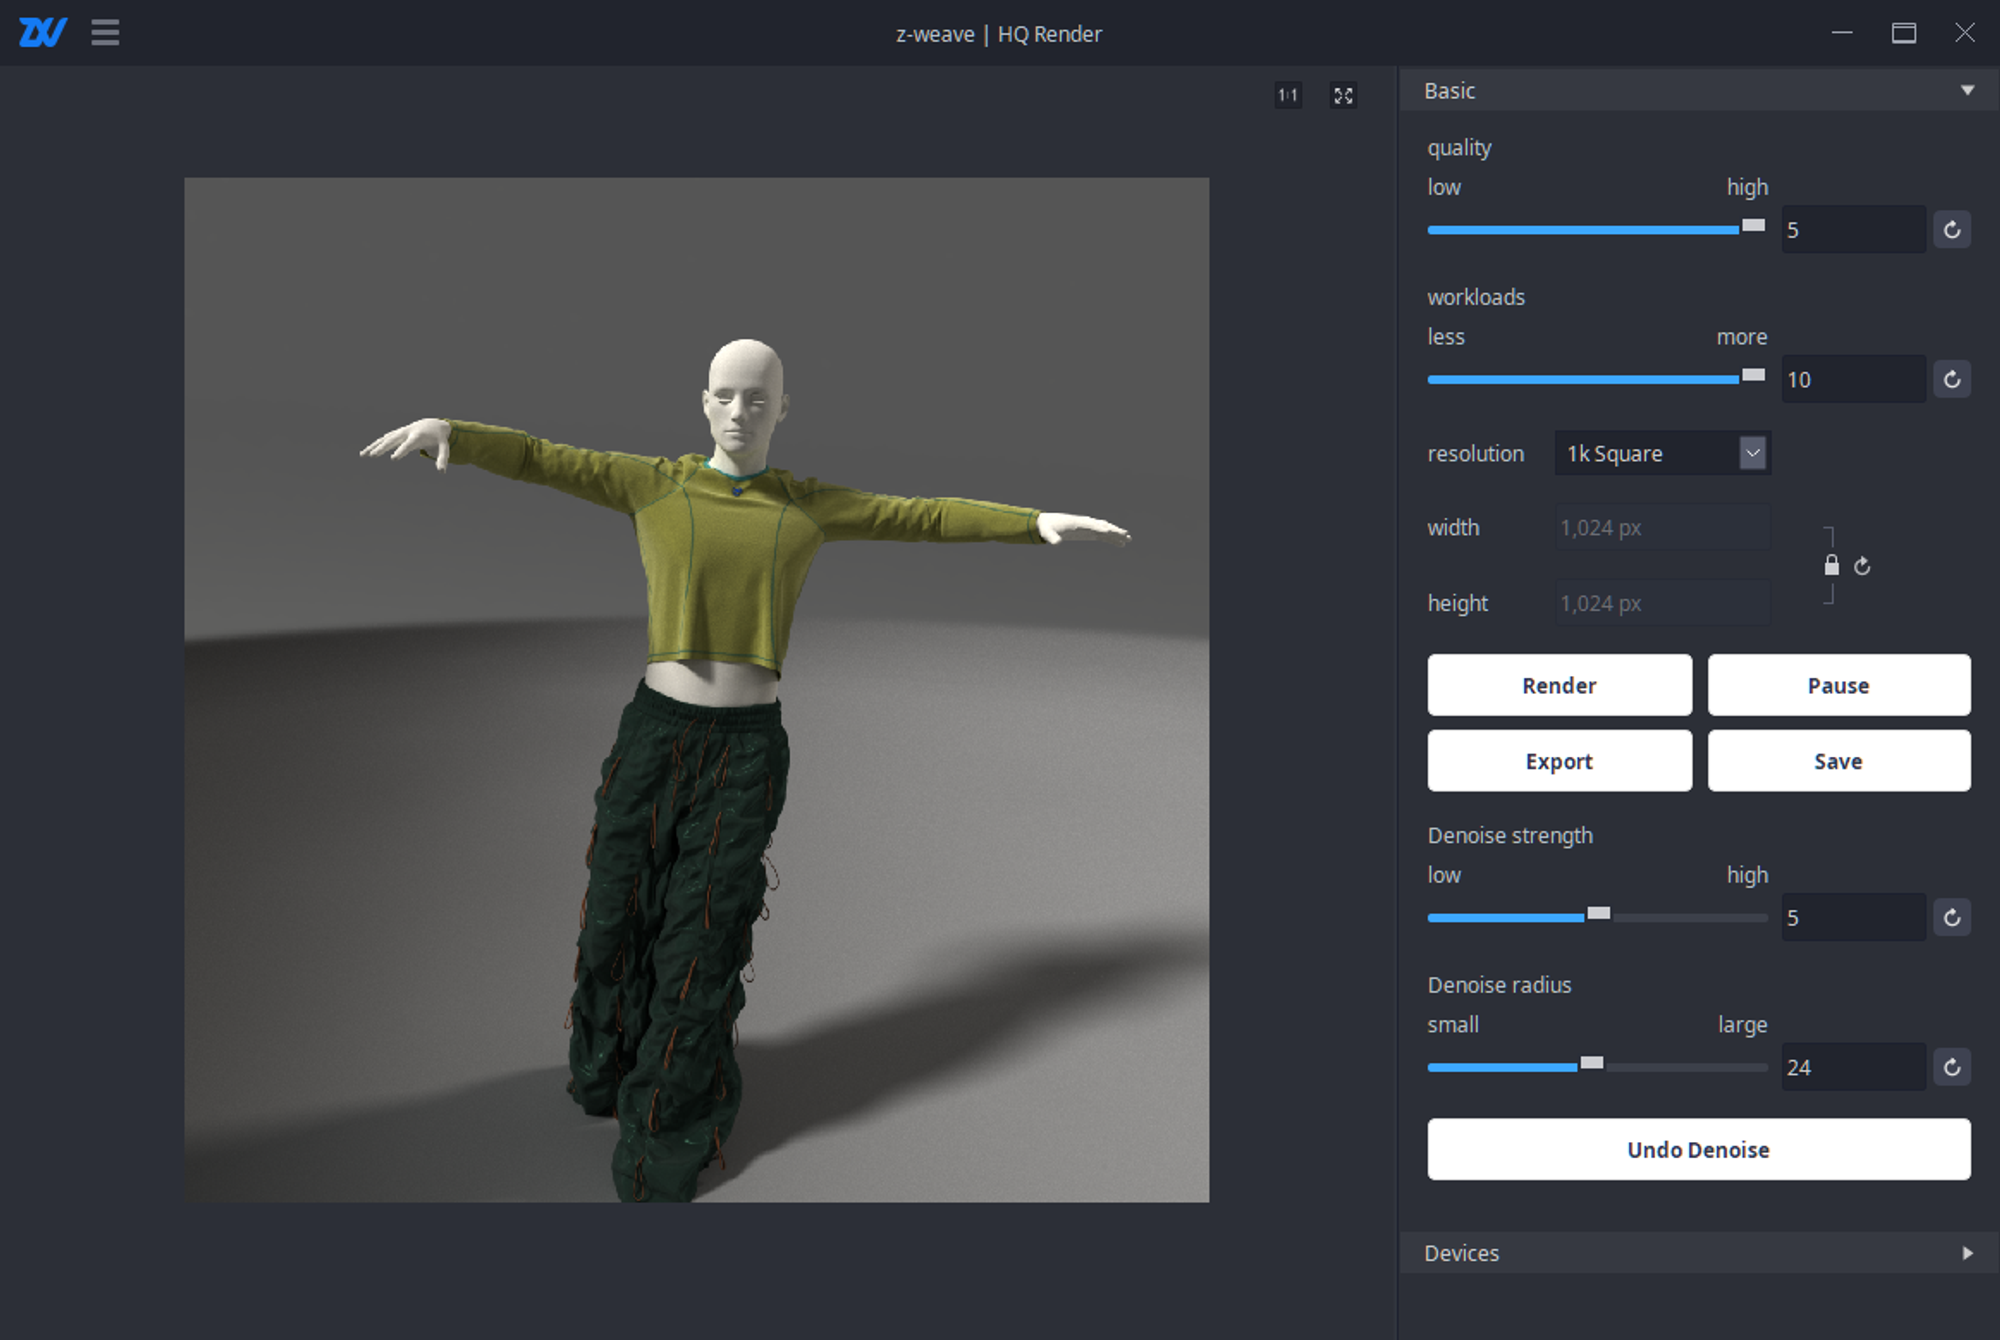Reset the workloads value
The width and height of the screenshot is (2000, 1340).
tap(1951, 380)
